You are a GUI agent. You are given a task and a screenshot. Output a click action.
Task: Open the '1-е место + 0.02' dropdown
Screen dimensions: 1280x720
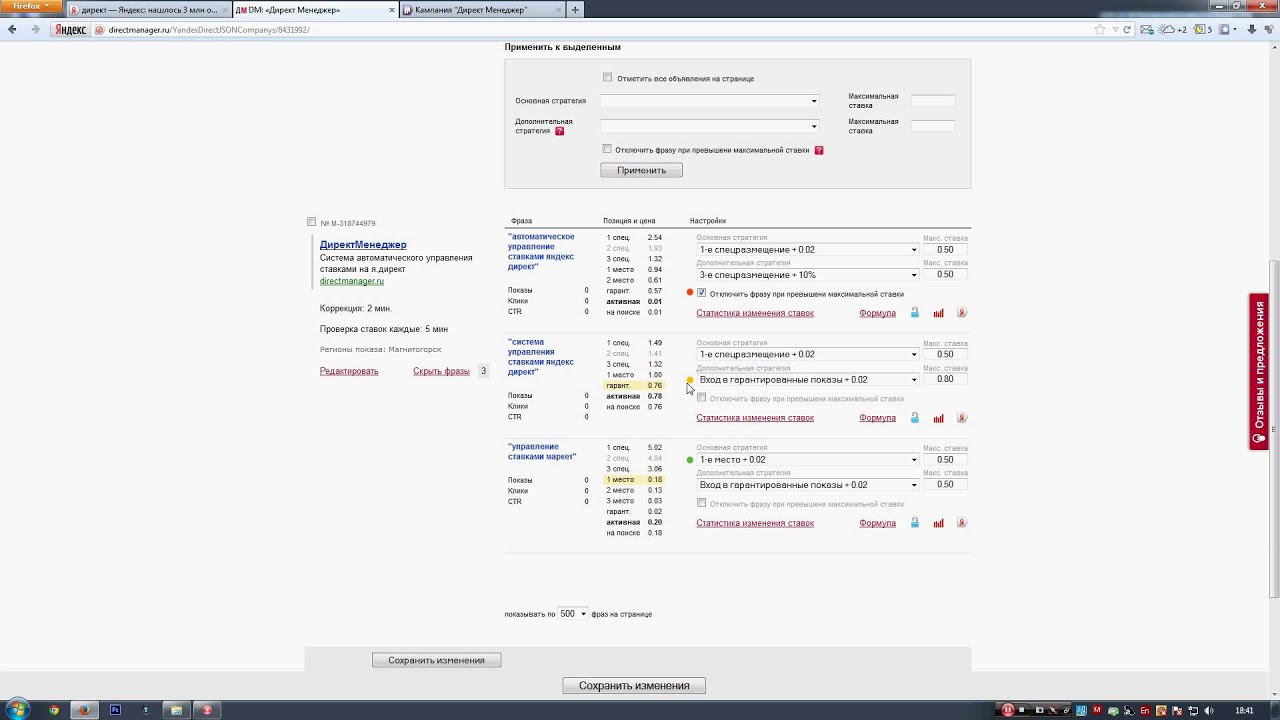pyautogui.click(x=808, y=460)
